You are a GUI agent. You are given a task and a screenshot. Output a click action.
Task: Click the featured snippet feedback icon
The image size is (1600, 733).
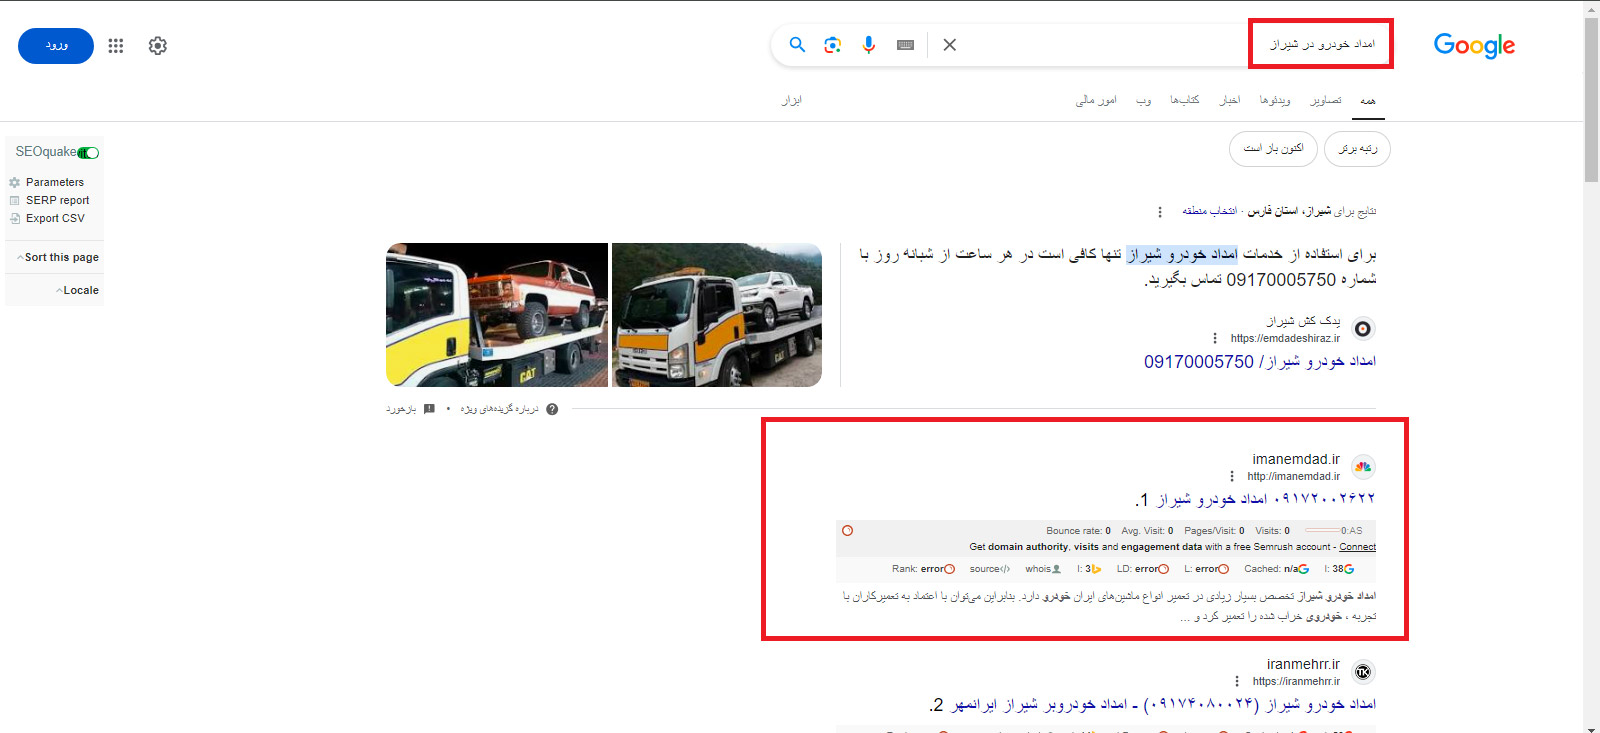coord(429,409)
